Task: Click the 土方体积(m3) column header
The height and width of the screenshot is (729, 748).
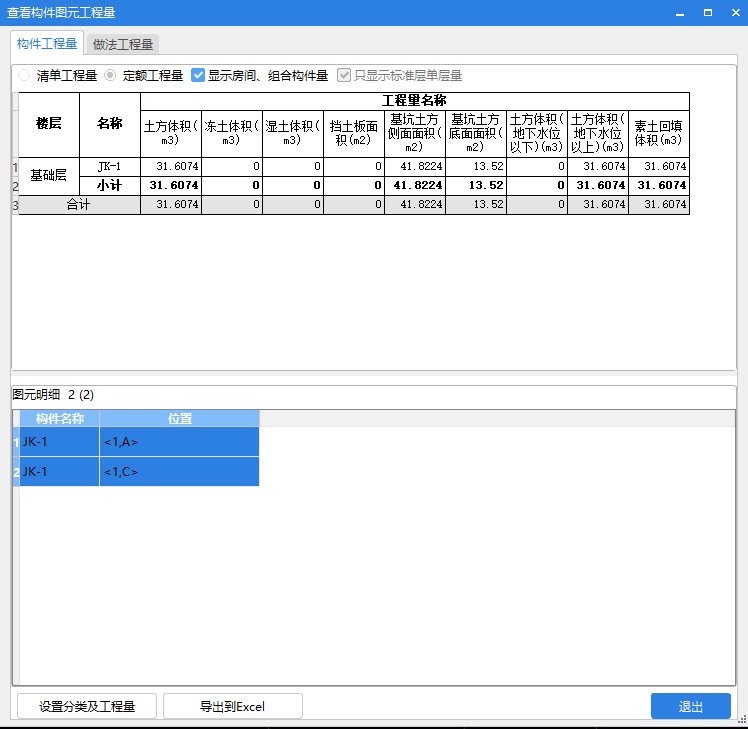Action: point(171,134)
